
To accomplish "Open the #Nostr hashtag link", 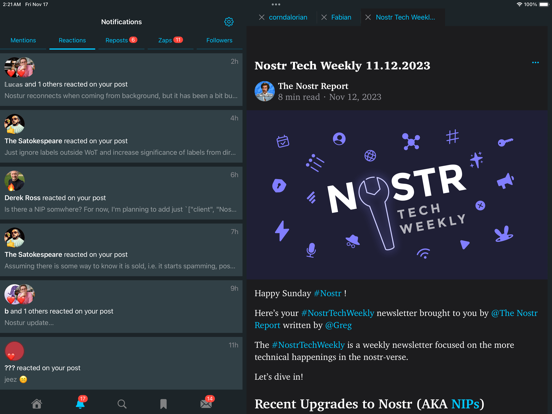I will pos(327,293).
